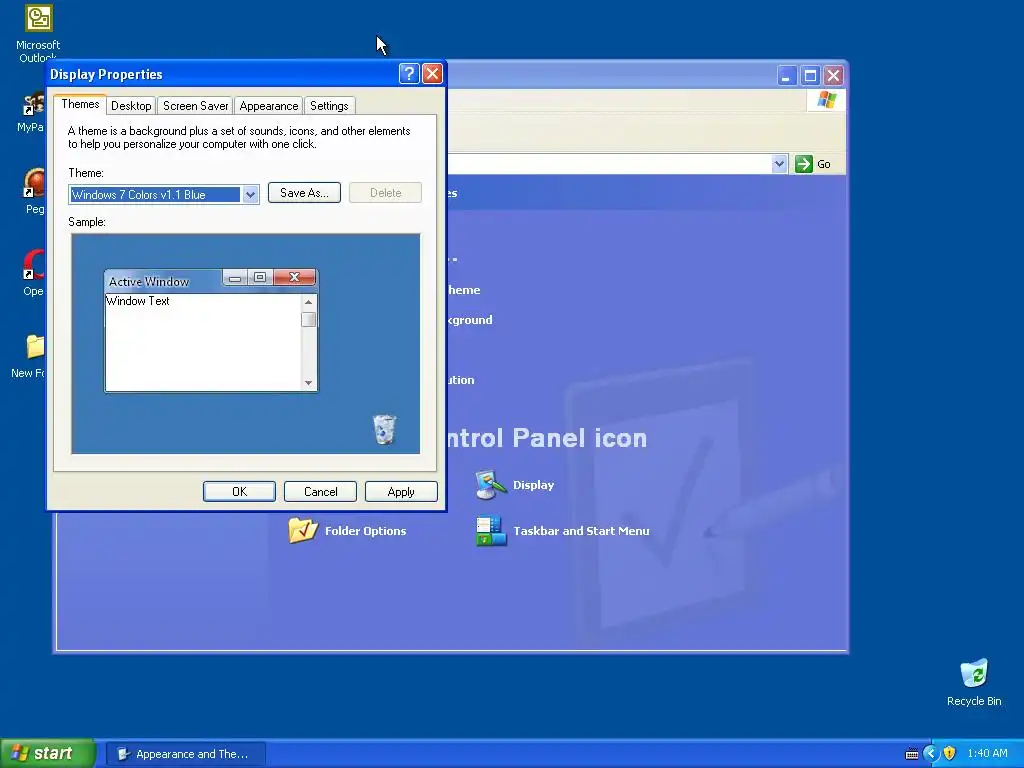Close the Display Properties dialog
The width and height of the screenshot is (1024, 768).
click(x=432, y=74)
